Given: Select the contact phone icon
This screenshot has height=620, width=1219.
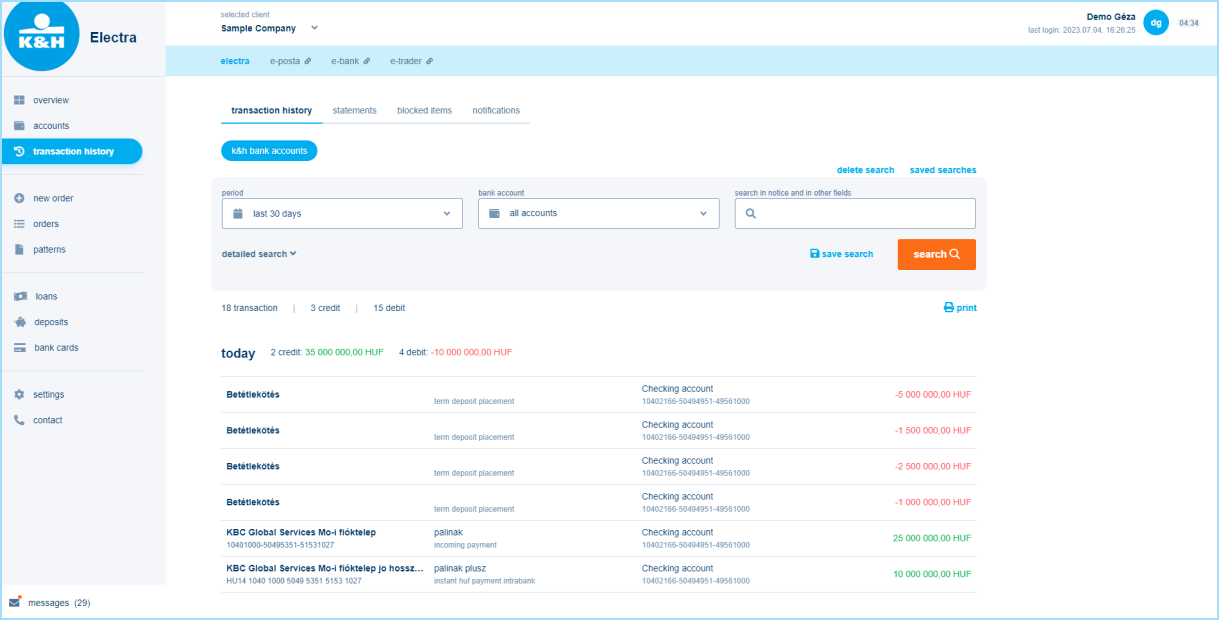Looking at the screenshot, I should (x=20, y=419).
